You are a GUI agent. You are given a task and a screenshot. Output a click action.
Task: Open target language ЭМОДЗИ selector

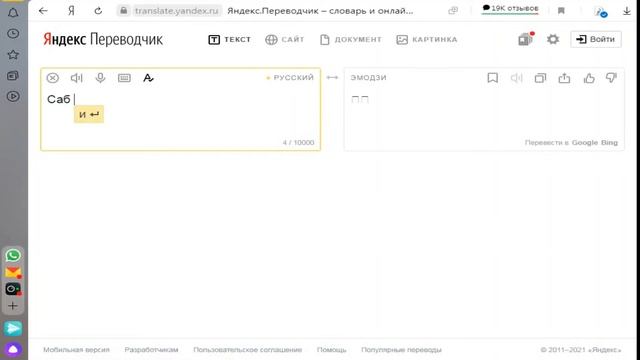pyautogui.click(x=369, y=78)
